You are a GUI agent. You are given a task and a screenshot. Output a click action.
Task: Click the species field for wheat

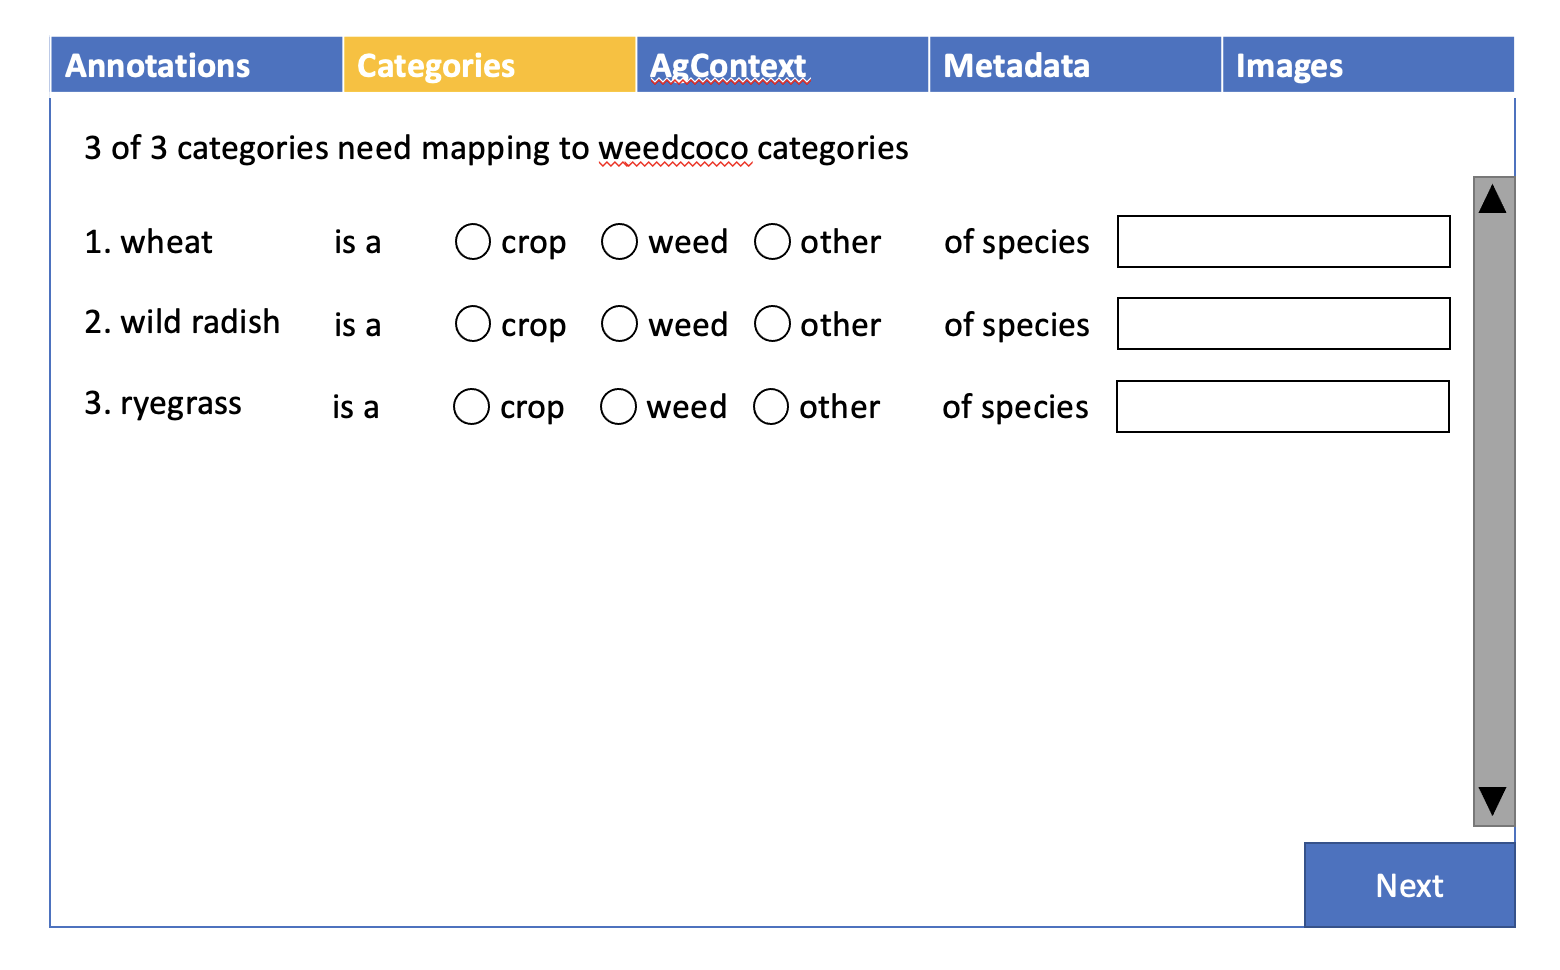[x=1283, y=241]
